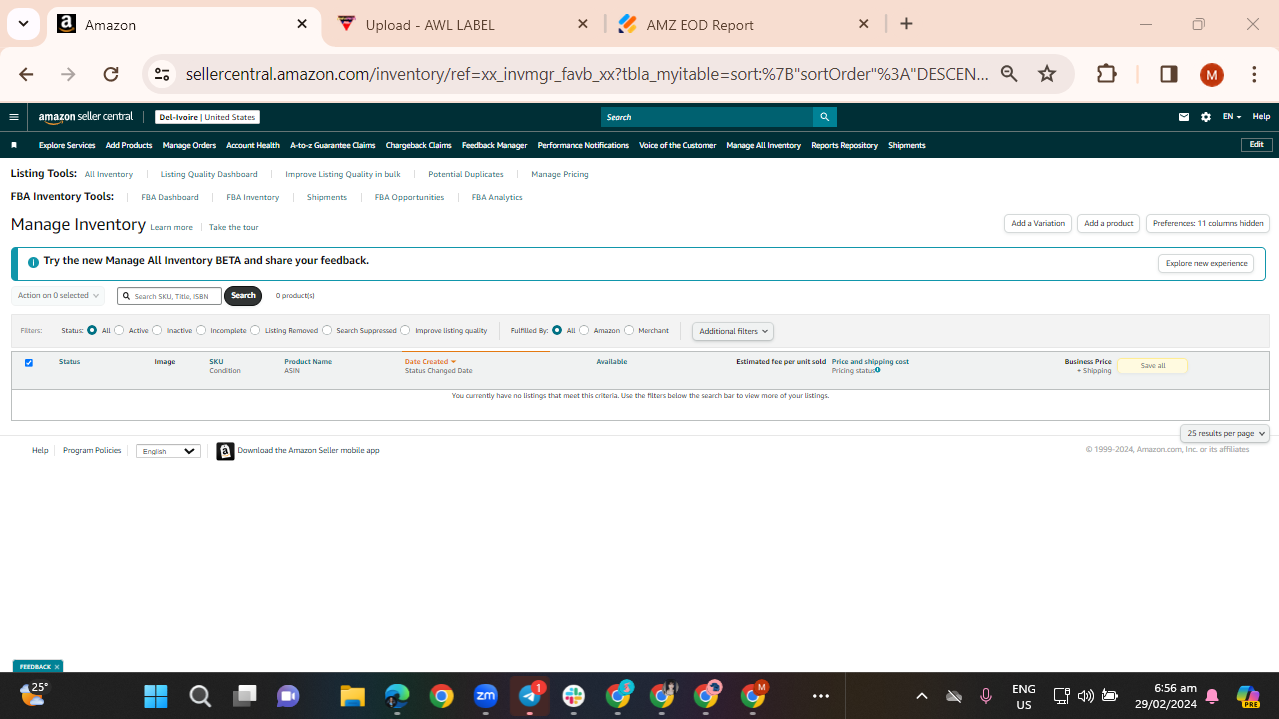Open the English language dropdown in footer

click(168, 451)
